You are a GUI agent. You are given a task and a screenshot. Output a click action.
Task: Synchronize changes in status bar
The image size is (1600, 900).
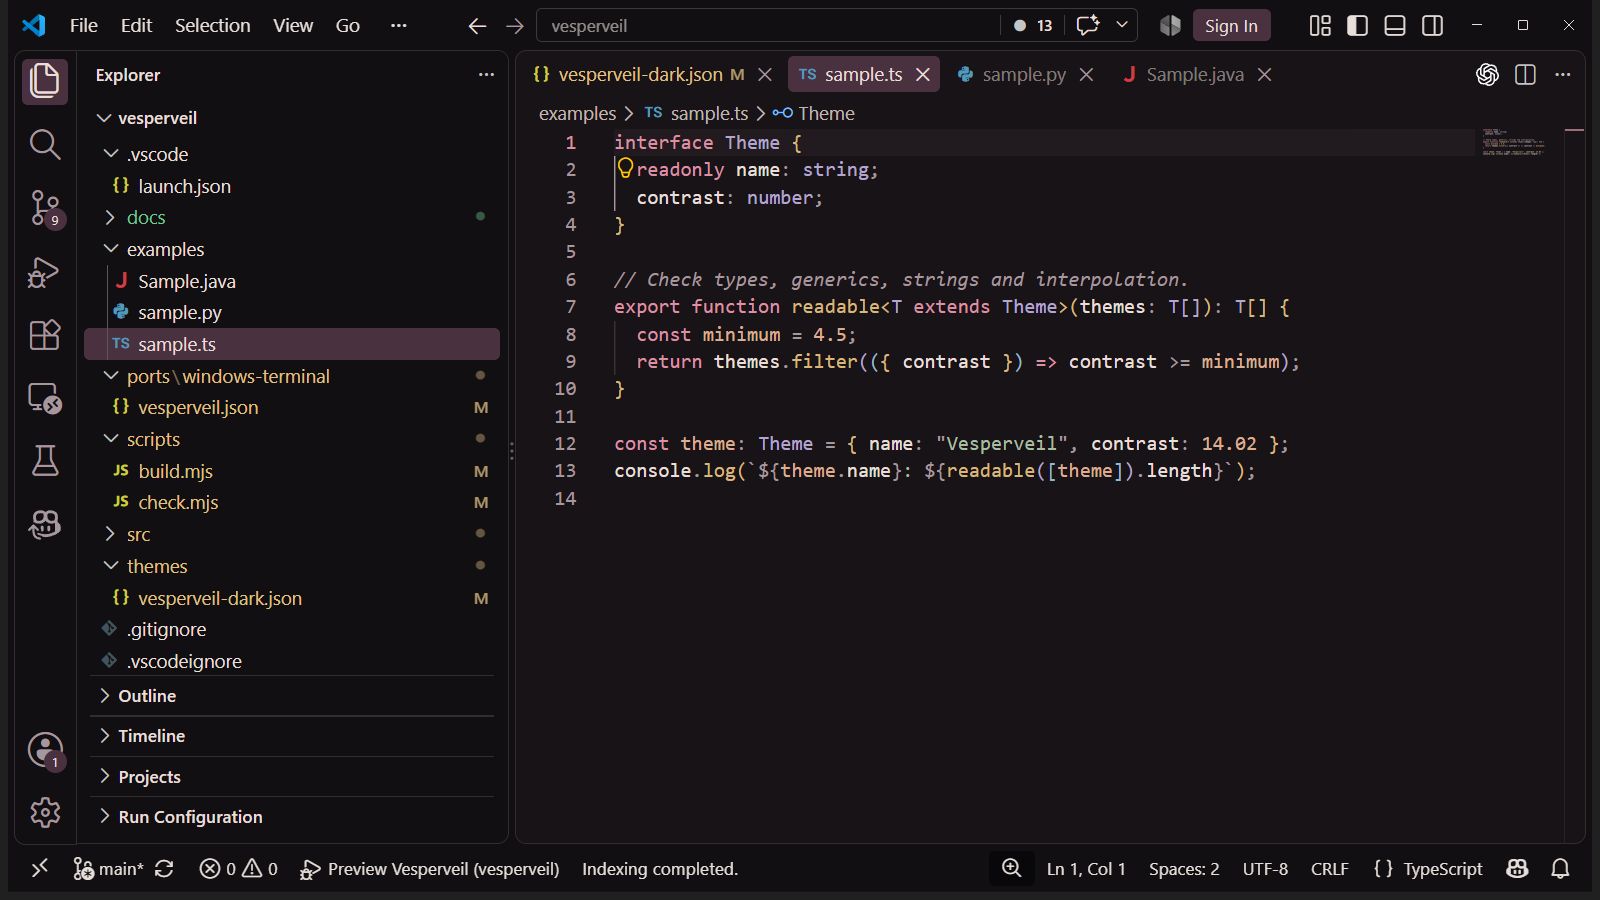[164, 869]
